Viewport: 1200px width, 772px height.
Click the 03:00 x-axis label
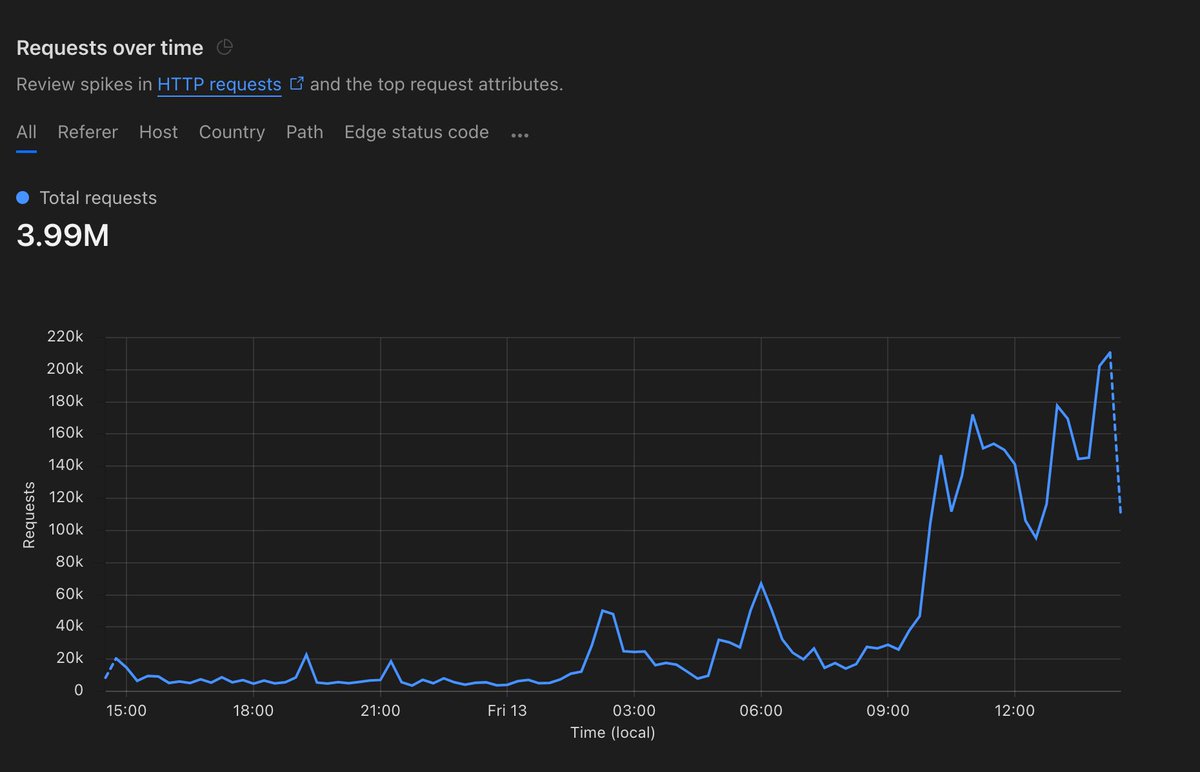click(x=634, y=710)
